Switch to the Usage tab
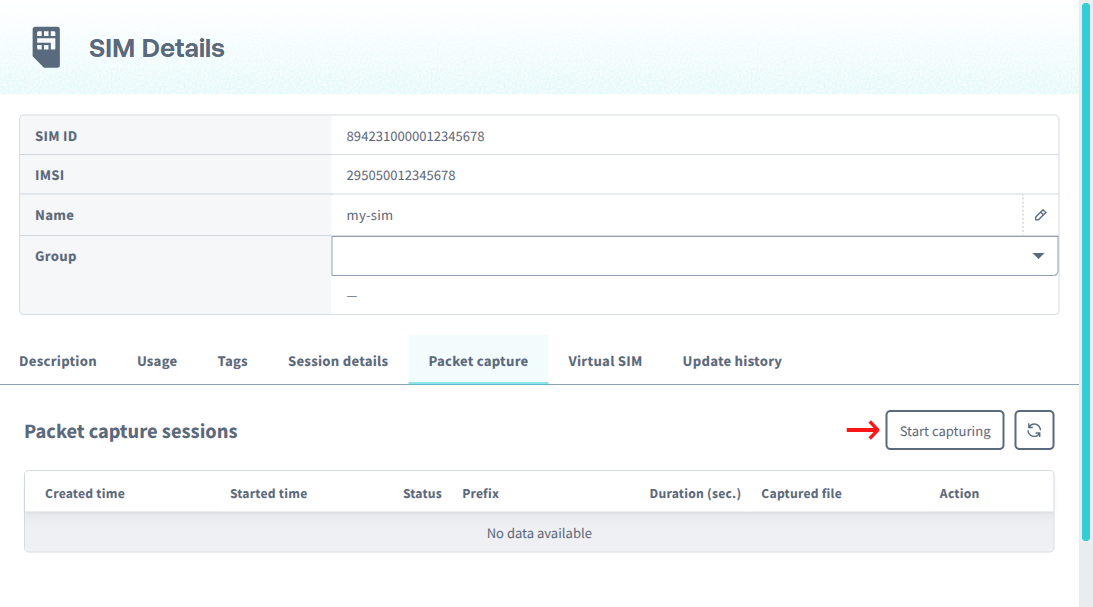The image size is (1093, 607). click(x=156, y=361)
